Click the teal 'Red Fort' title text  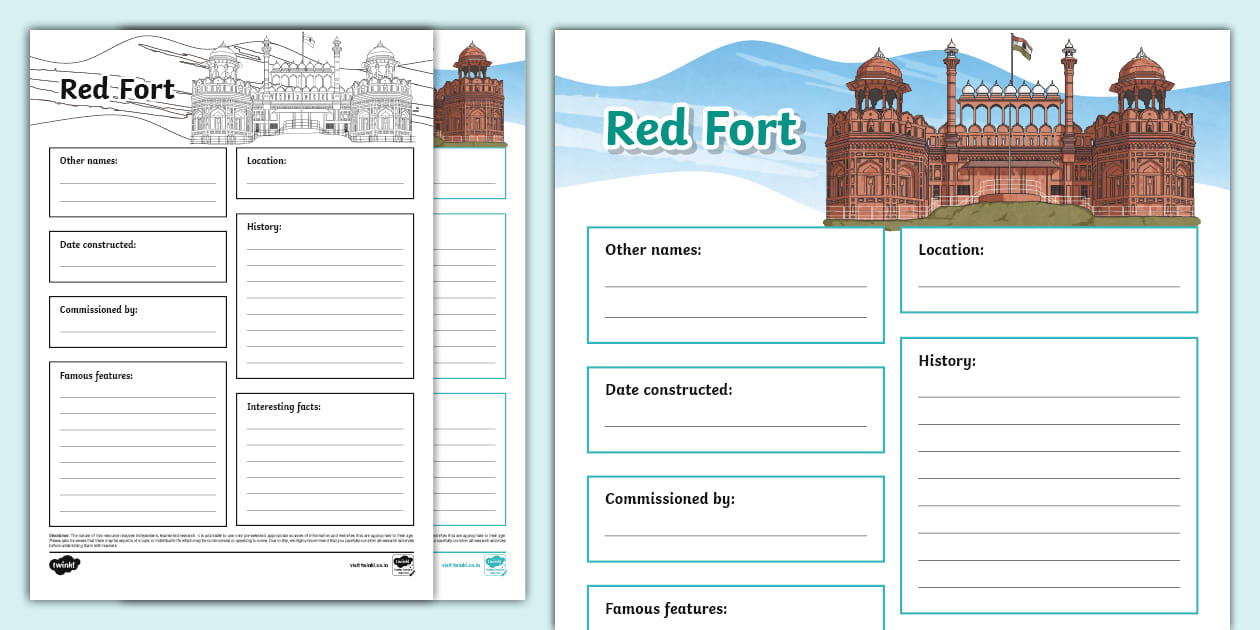[x=702, y=129]
